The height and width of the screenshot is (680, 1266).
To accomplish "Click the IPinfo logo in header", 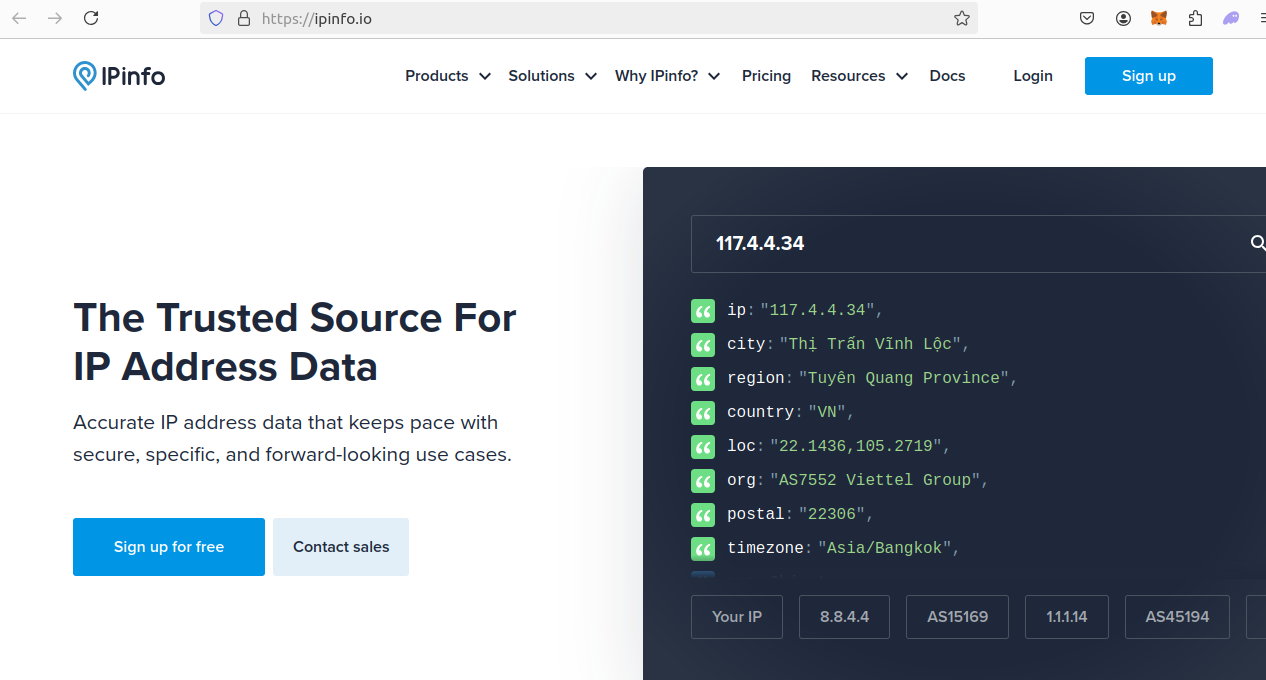I will pyautogui.click(x=119, y=76).
